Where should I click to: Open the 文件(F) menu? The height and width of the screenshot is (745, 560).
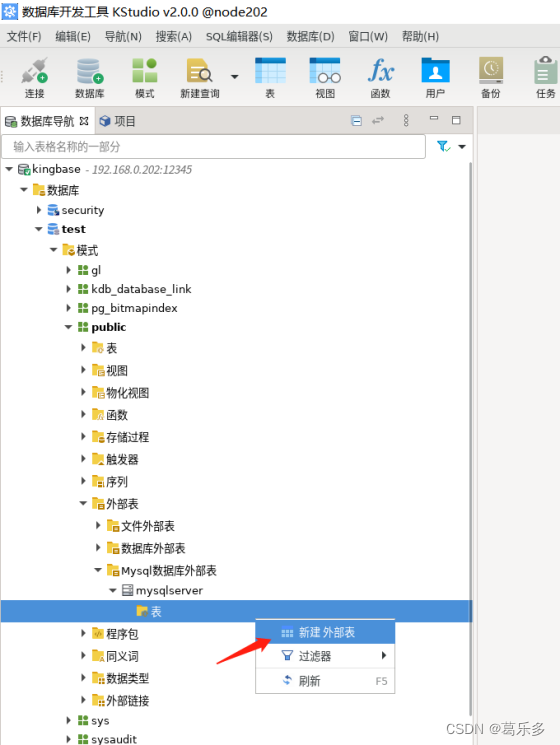tap(24, 37)
